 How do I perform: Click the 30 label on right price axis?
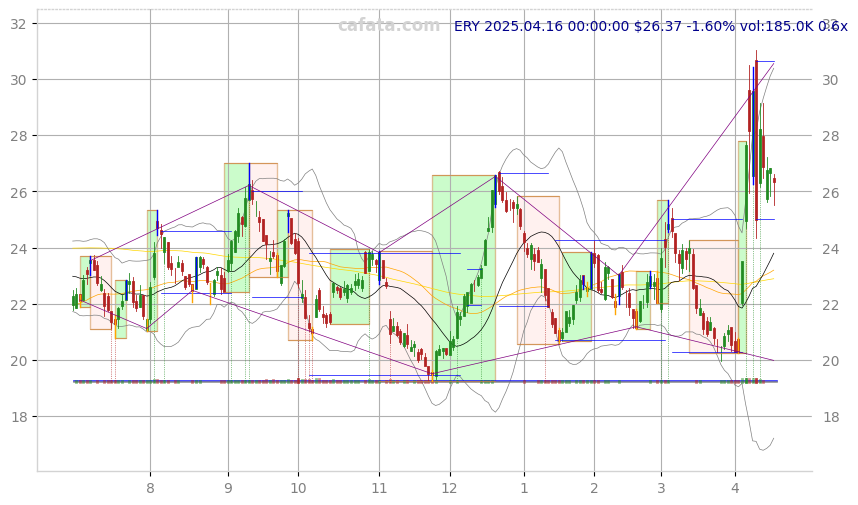[x=830, y=80]
